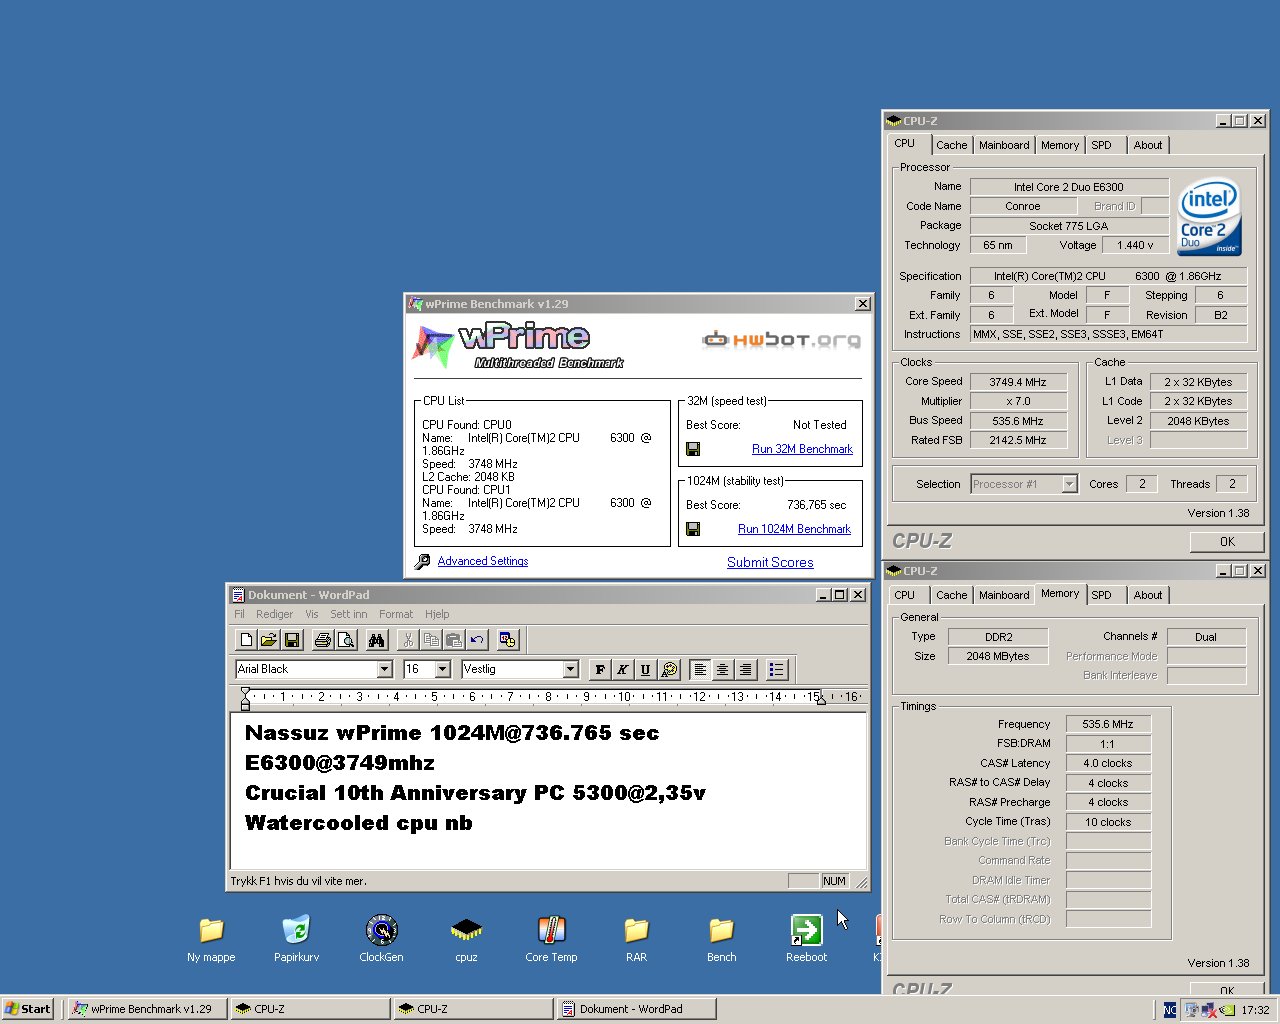This screenshot has width=1280, height=1024.
Task: Open About tab in upper CPU-Z
Action: tap(1148, 145)
